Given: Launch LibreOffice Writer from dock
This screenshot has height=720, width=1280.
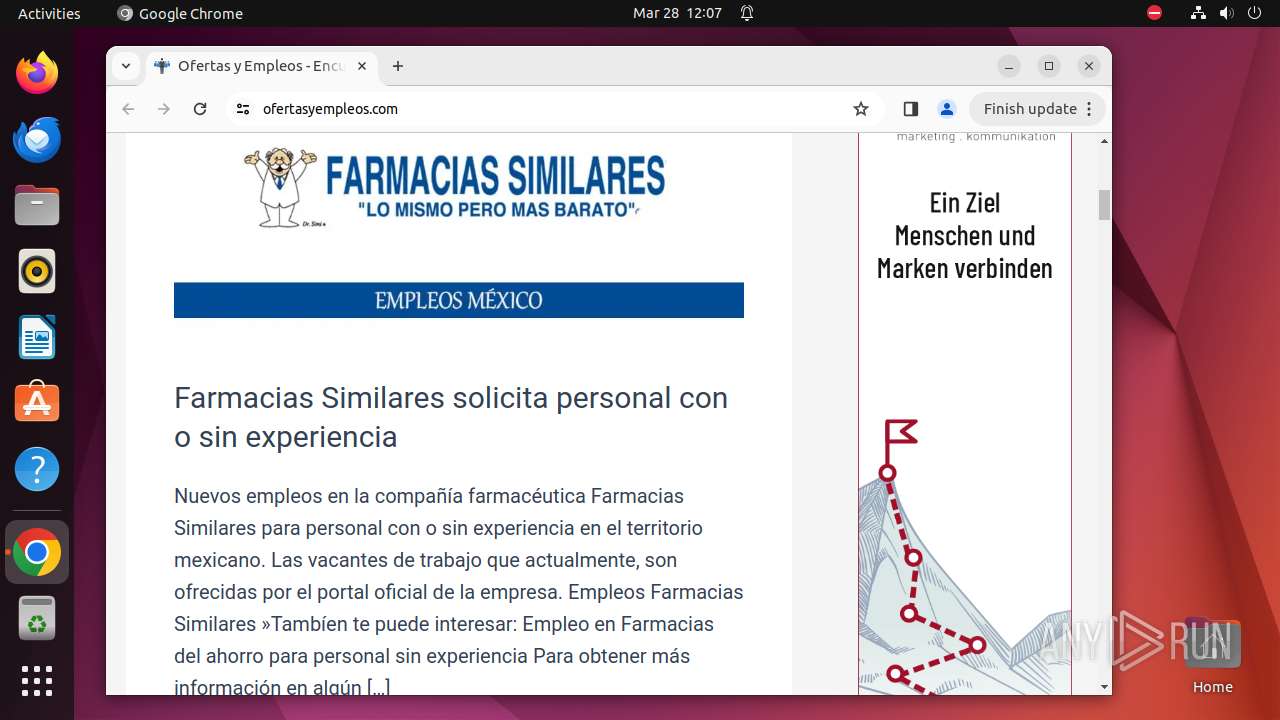Looking at the screenshot, I should pyautogui.click(x=37, y=337).
